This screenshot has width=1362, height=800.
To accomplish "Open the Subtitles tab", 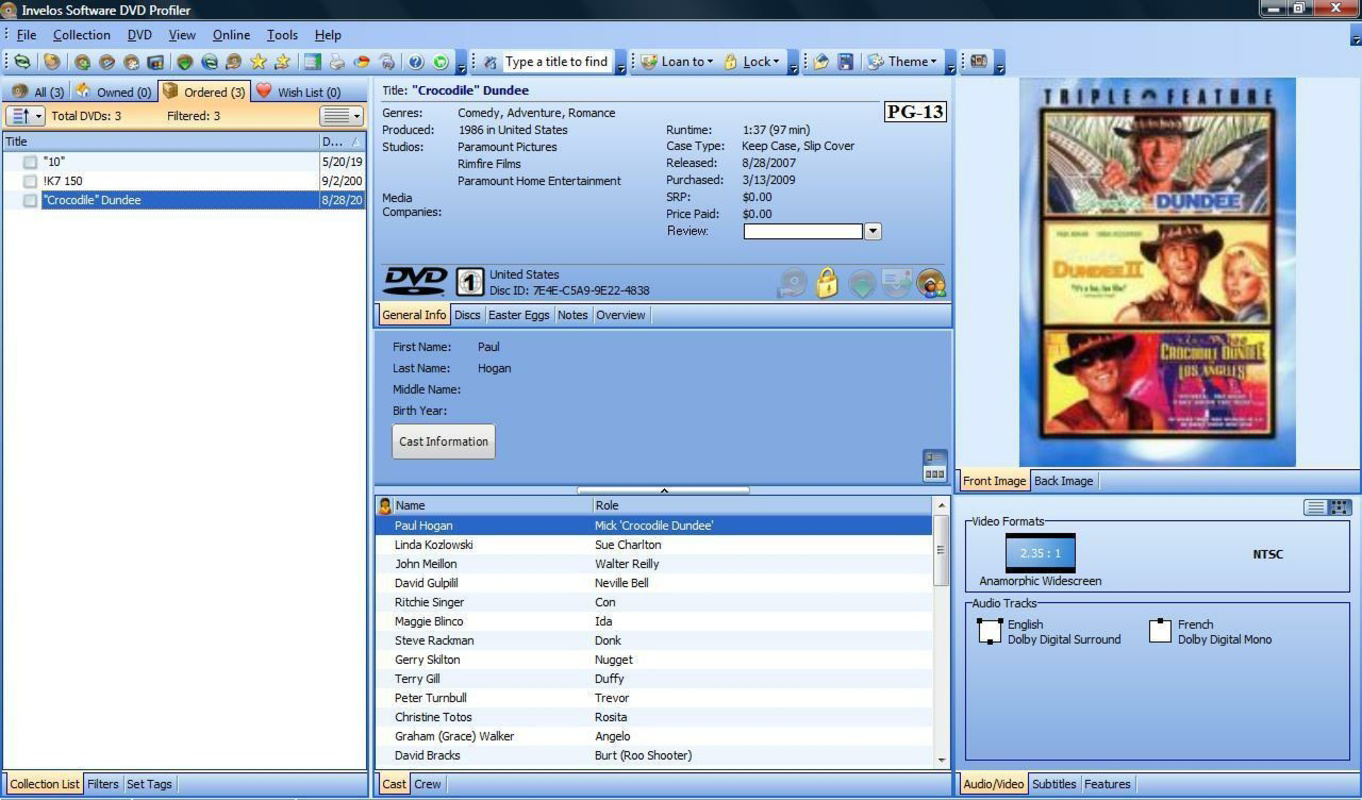I will pos(1054,784).
